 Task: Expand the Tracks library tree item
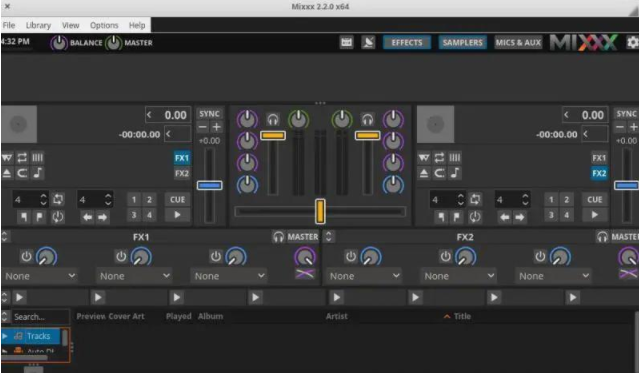click(x=5, y=336)
